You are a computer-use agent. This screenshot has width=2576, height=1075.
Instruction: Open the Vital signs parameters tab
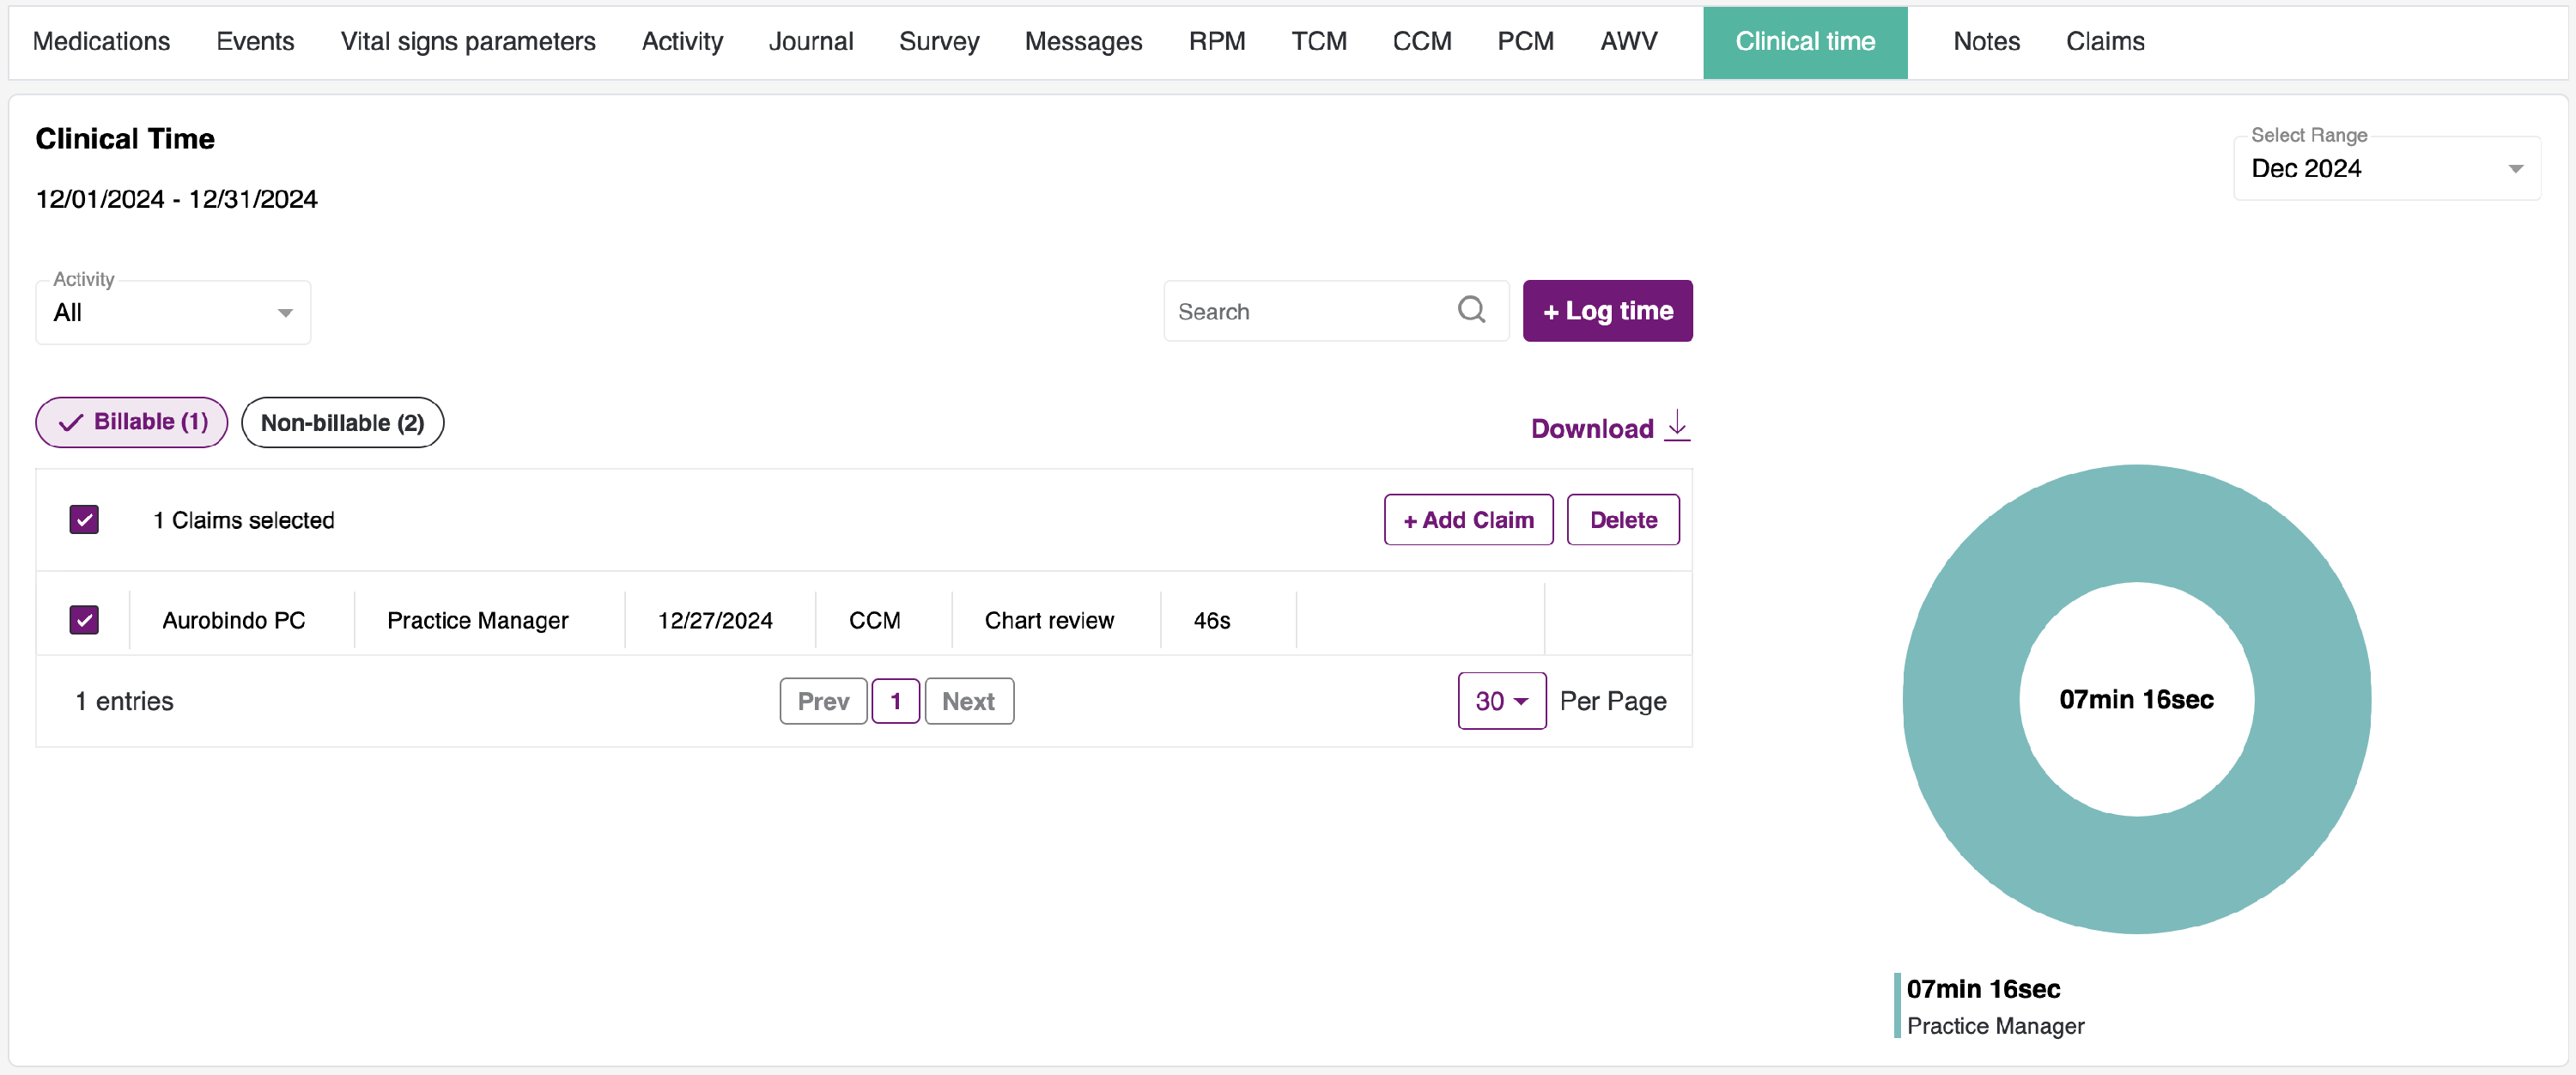tap(467, 41)
